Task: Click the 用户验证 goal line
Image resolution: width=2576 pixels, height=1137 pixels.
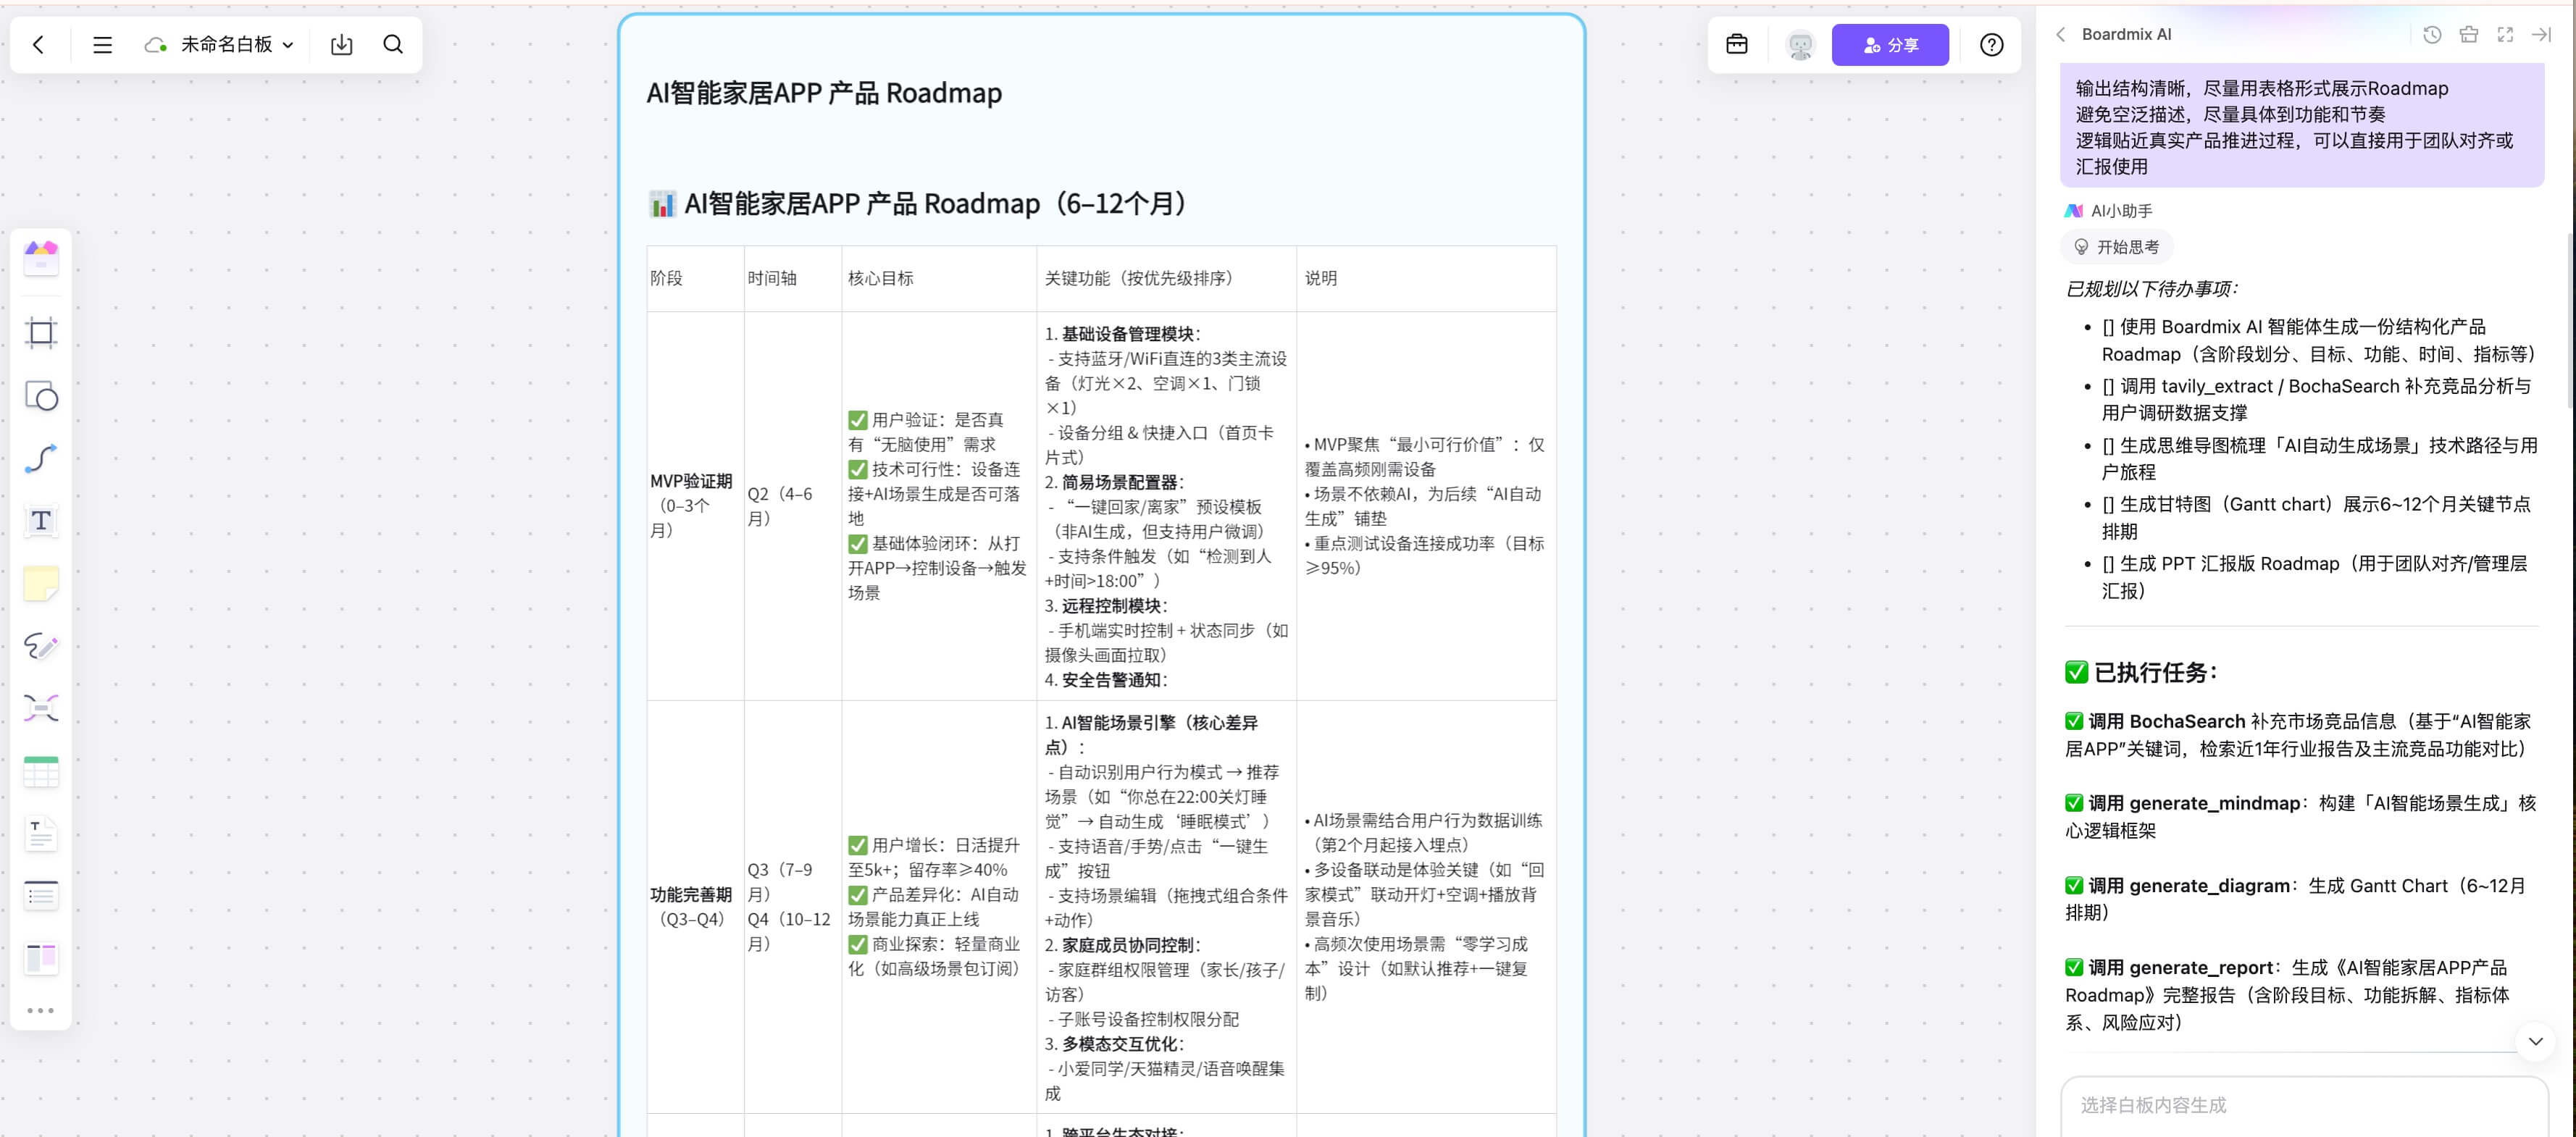Action: click(926, 432)
